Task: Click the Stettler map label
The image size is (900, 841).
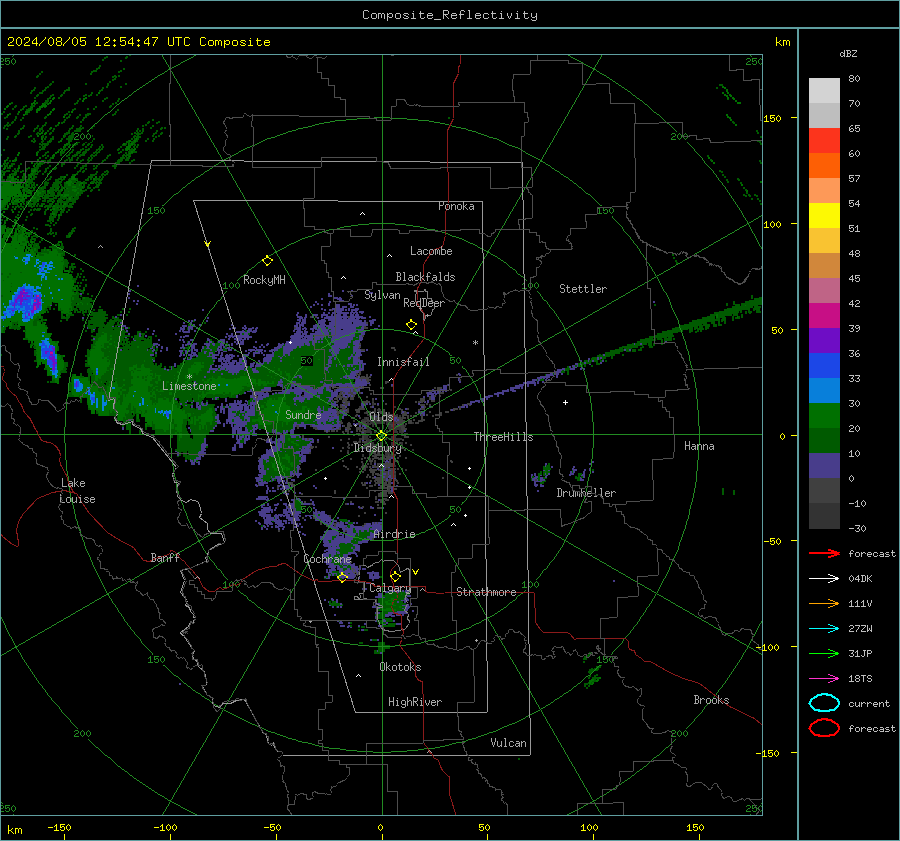Action: point(583,289)
